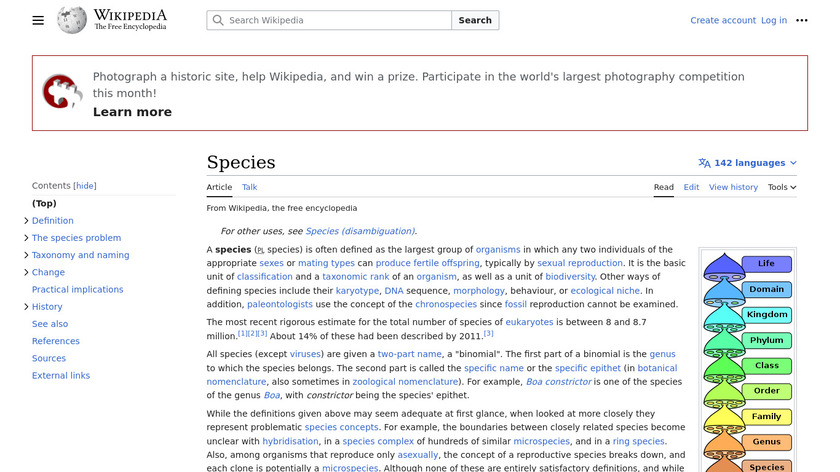Hide the Contents sidebar
This screenshot has height=472, width=840.
click(86, 186)
